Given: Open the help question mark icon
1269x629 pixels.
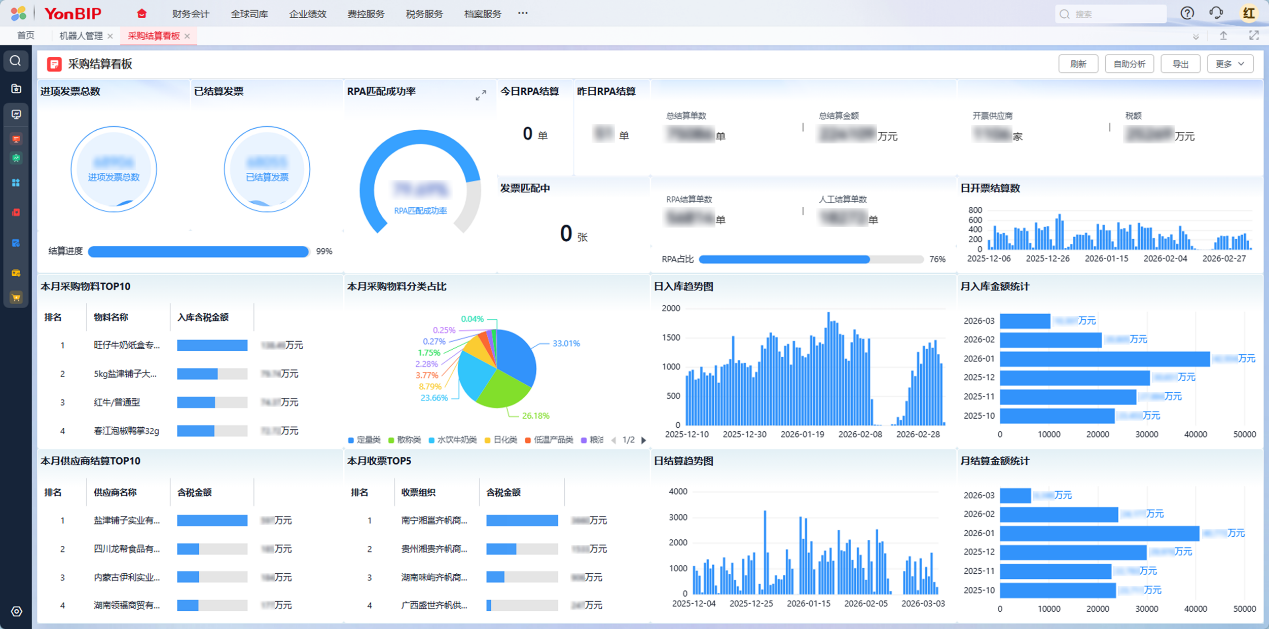Looking at the screenshot, I should (1187, 13).
